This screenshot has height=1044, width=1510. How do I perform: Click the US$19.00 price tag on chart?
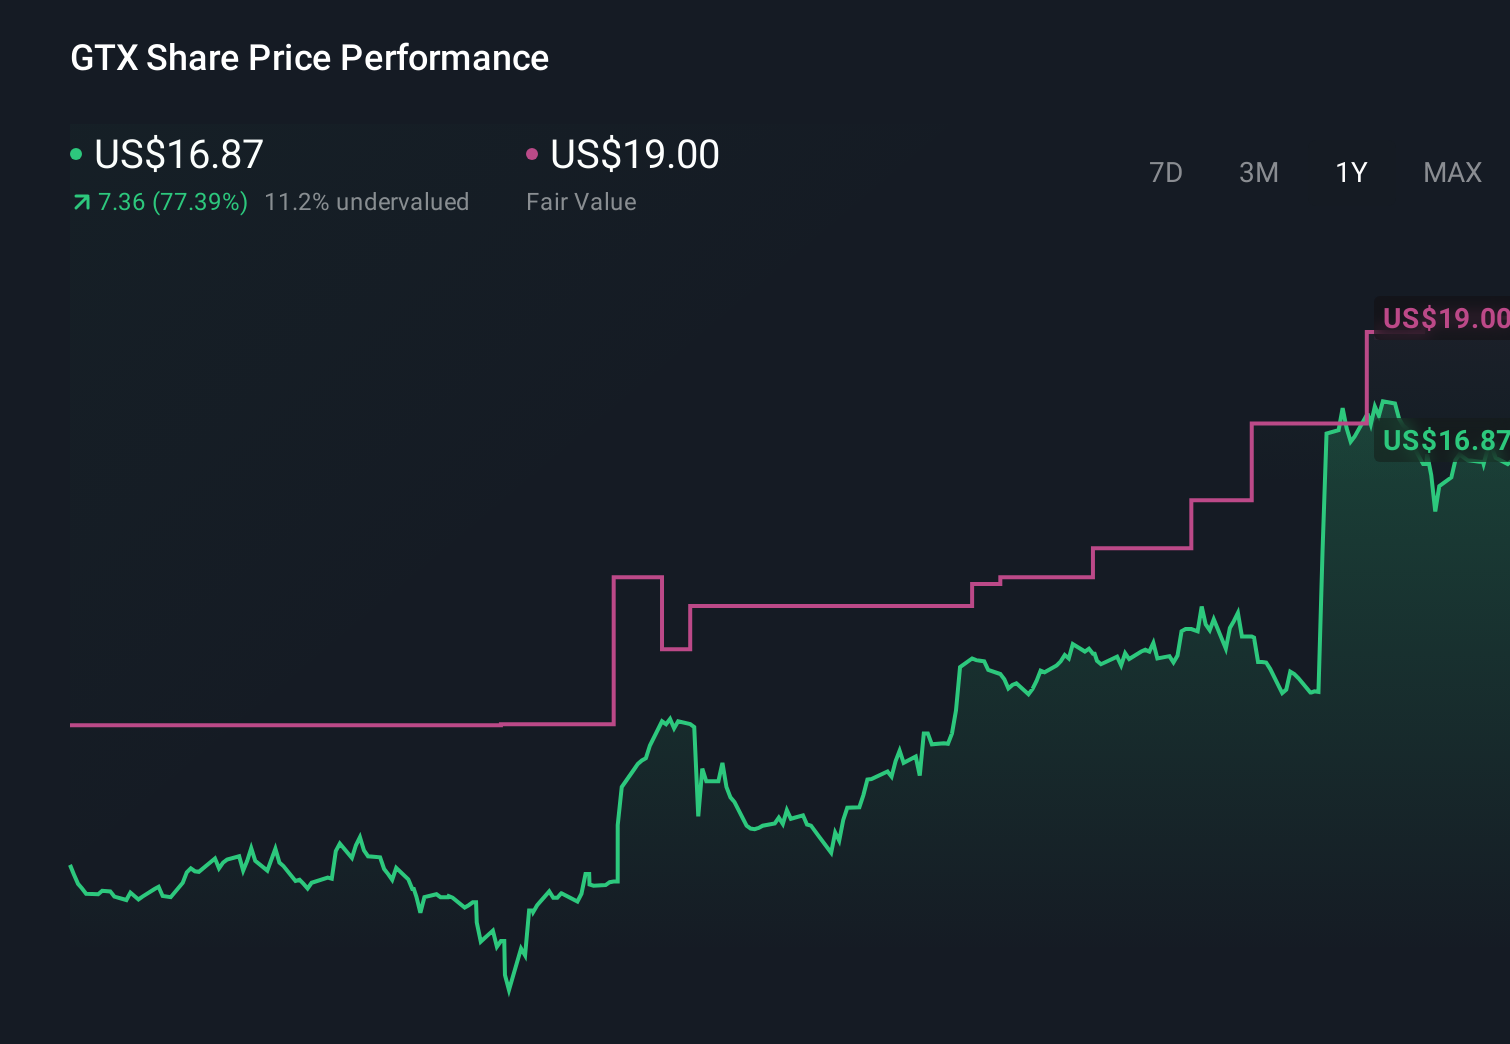pos(1443,318)
